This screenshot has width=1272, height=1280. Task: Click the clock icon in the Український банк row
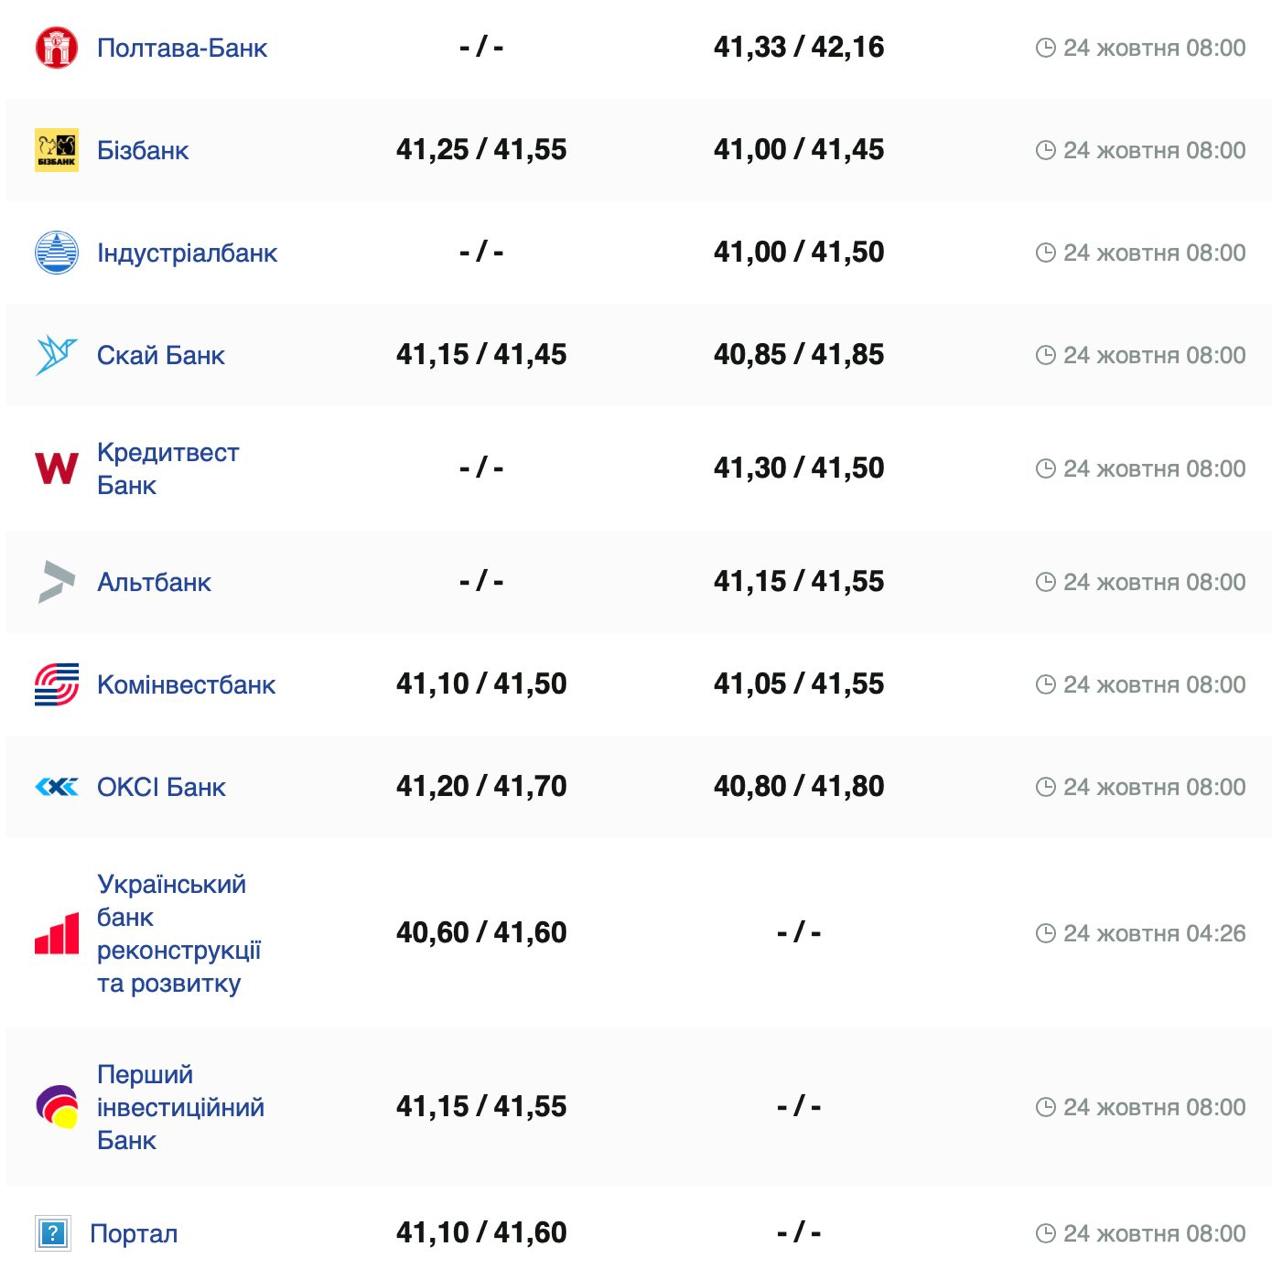point(1045,934)
